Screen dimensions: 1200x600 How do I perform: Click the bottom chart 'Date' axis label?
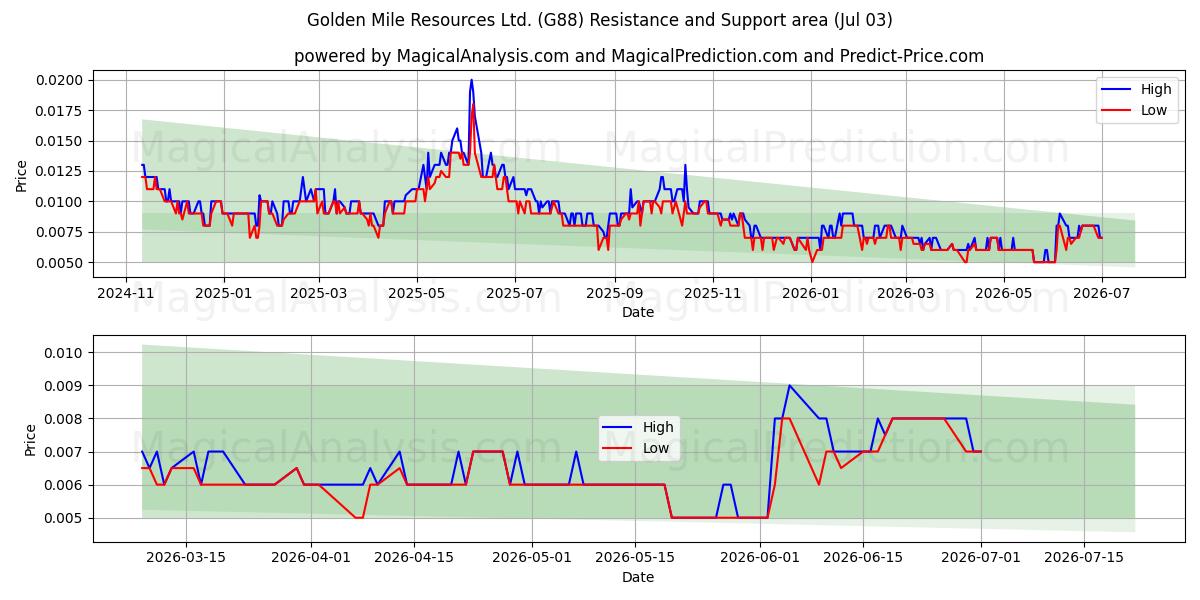638,577
